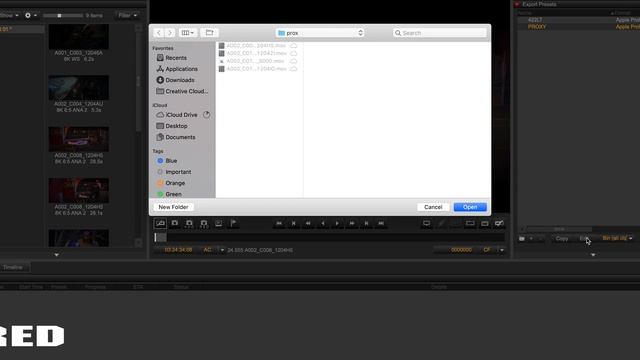The image size is (640, 360).
Task: Click the rightmost viewer toolbar icon
Action: 499,223
